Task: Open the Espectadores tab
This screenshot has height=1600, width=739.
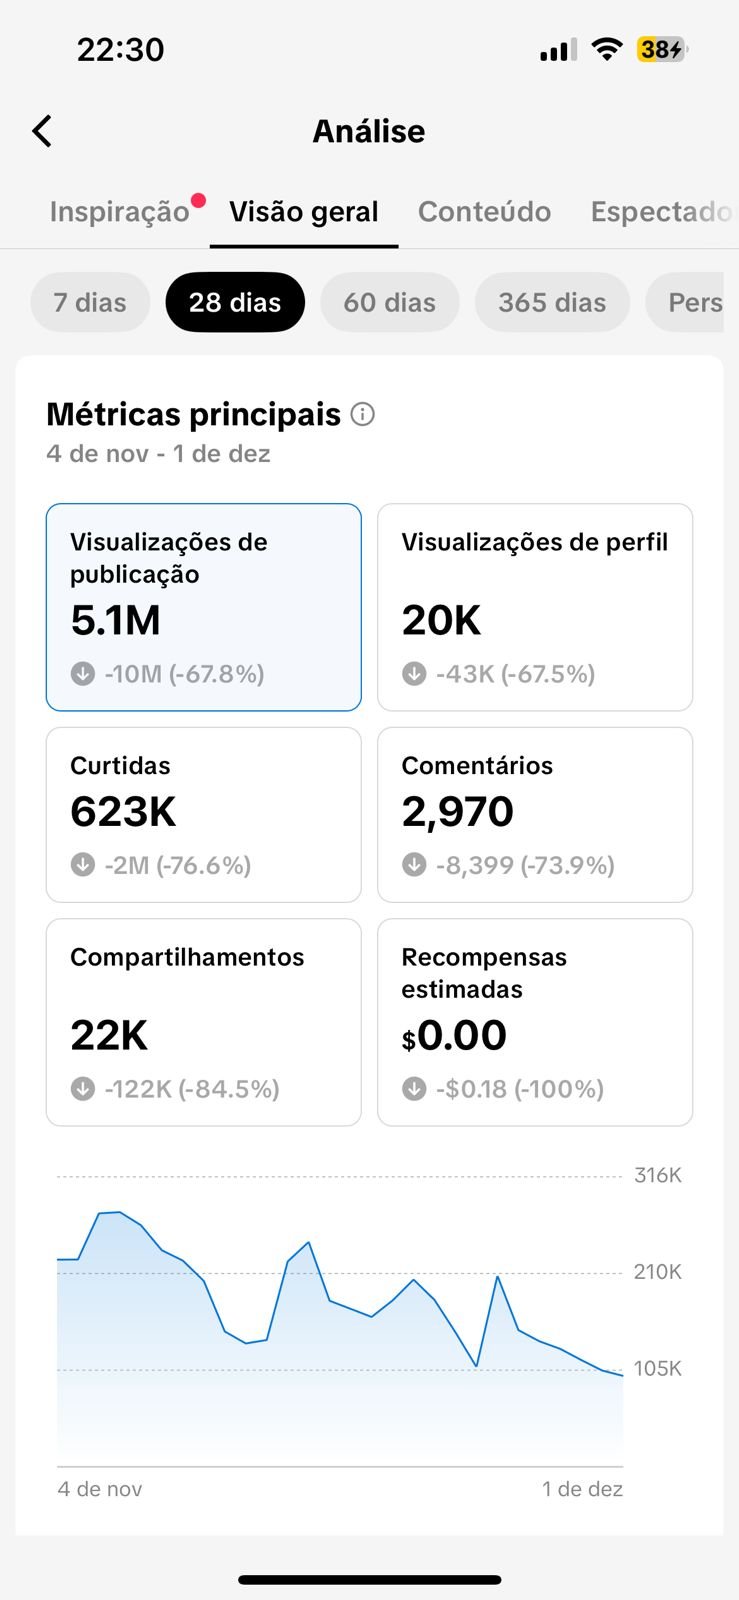Action: pyautogui.click(x=660, y=212)
